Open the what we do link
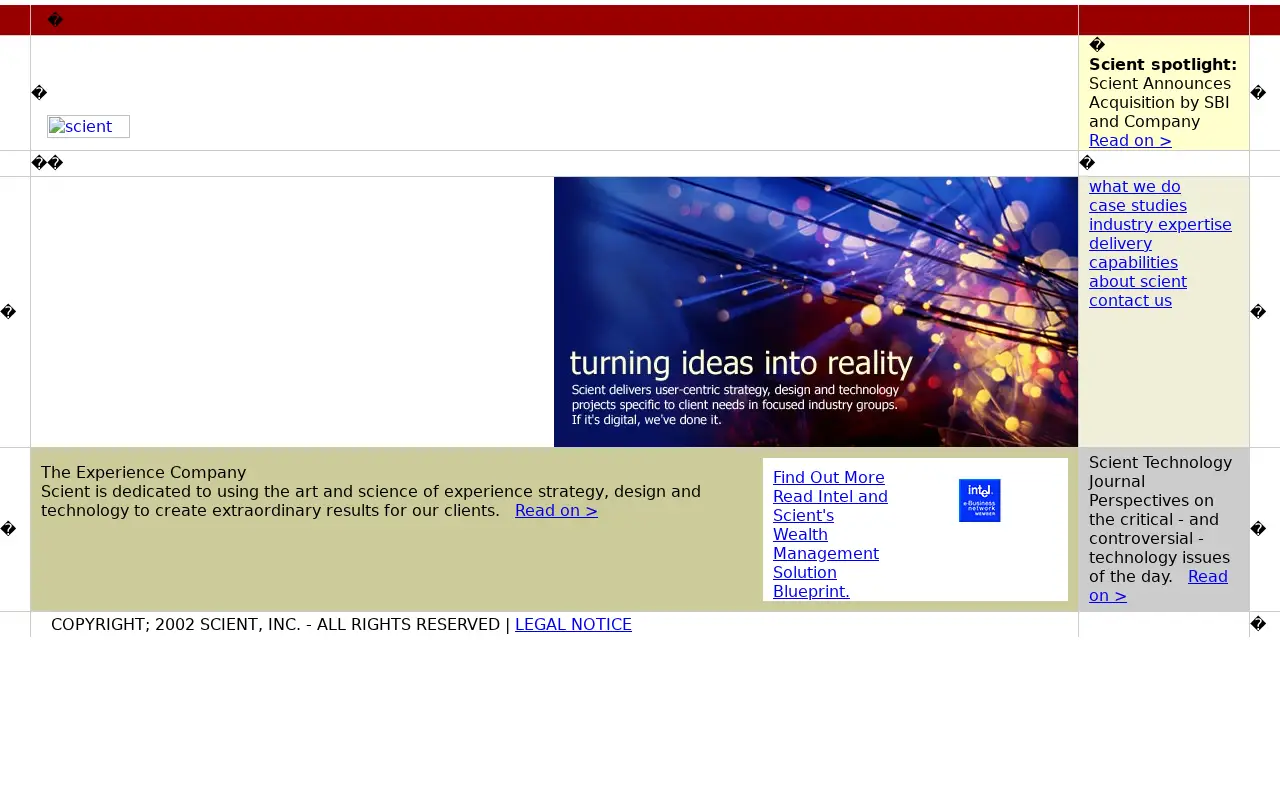1280x800 pixels. pyautogui.click(x=1134, y=187)
